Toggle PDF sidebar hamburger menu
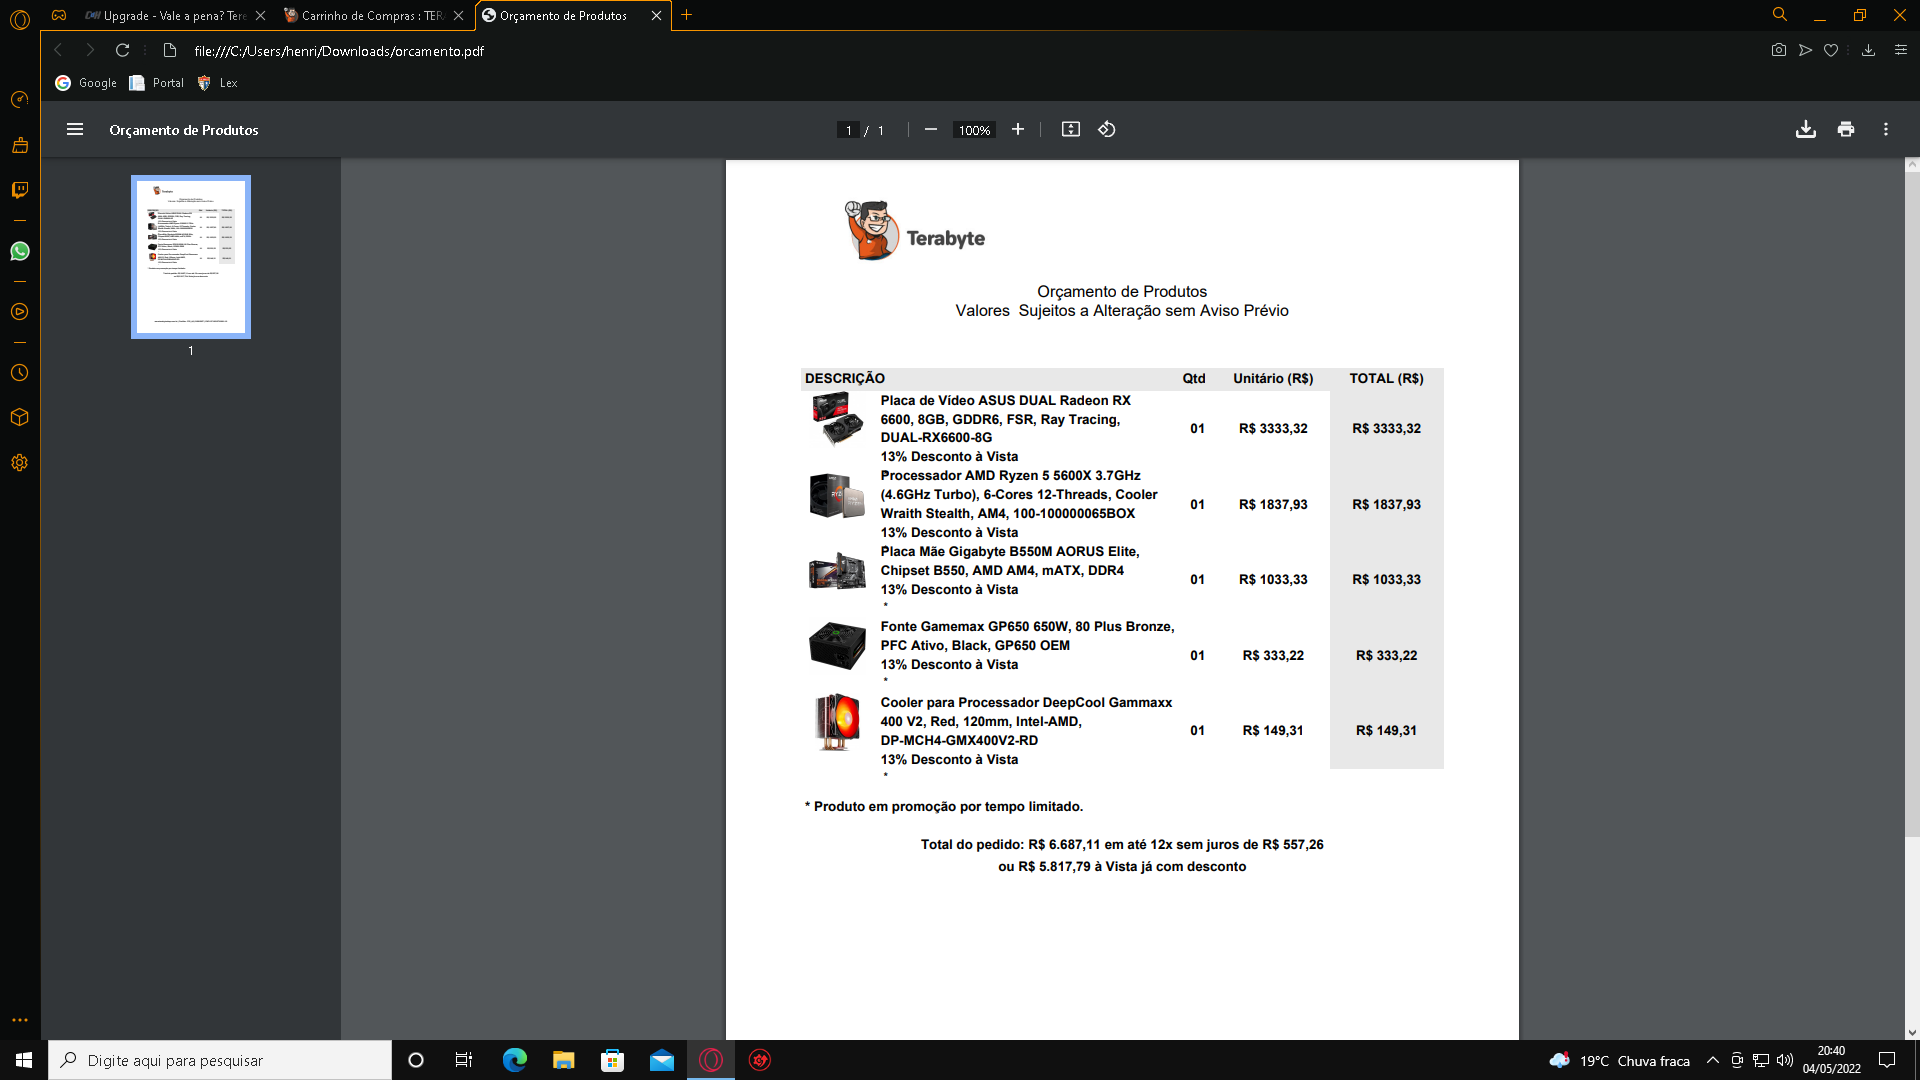This screenshot has width=1920, height=1080. 75,129
